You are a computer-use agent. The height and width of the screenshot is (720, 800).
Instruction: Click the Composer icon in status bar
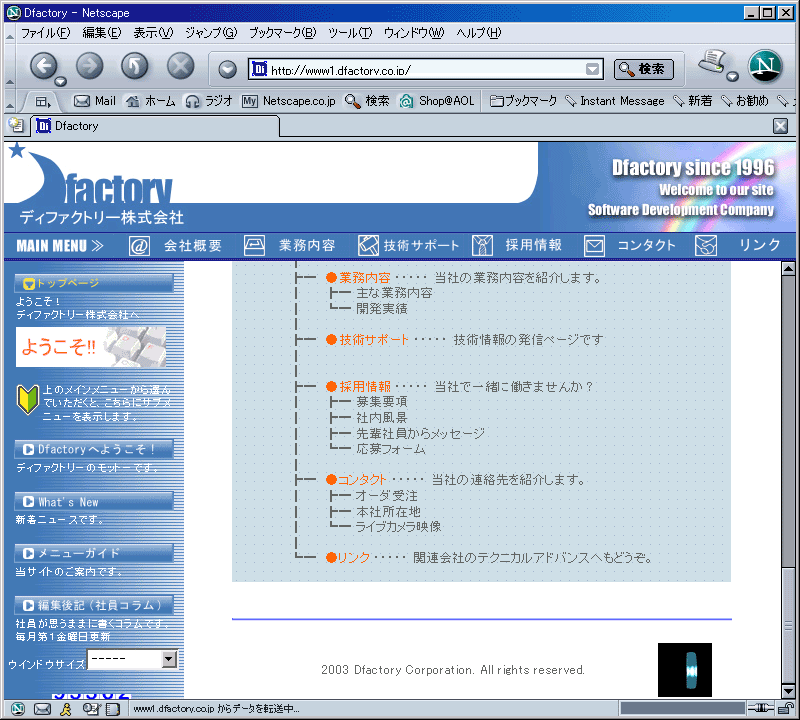coord(90,709)
